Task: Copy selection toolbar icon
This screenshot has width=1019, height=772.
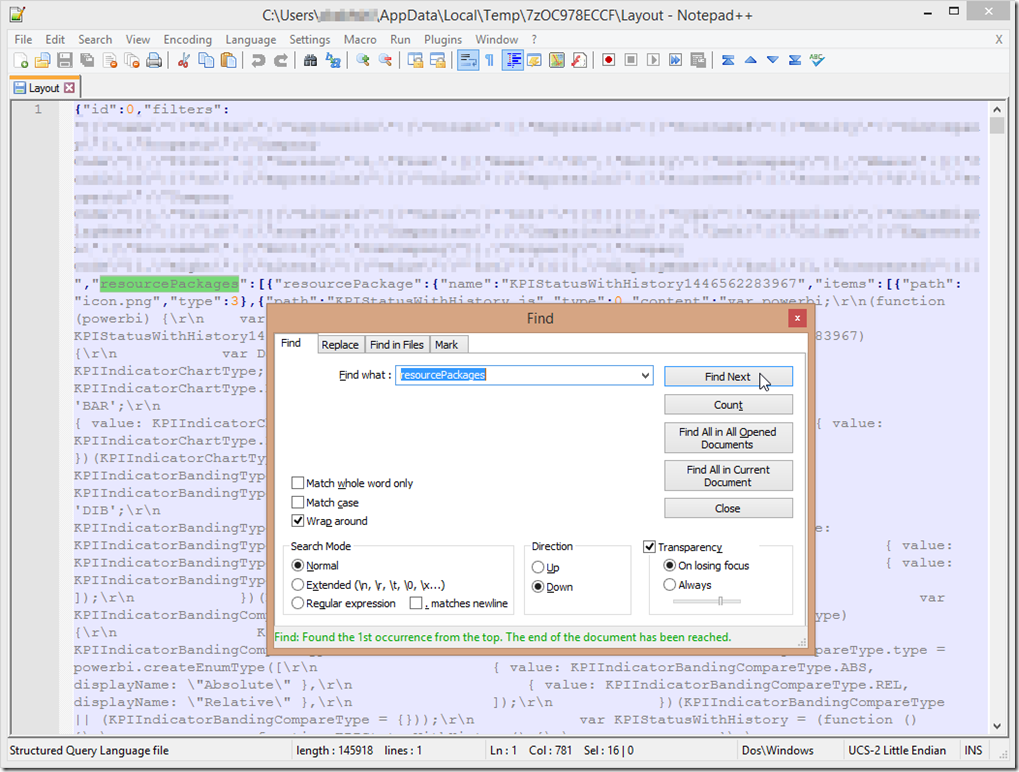Action: (x=206, y=60)
